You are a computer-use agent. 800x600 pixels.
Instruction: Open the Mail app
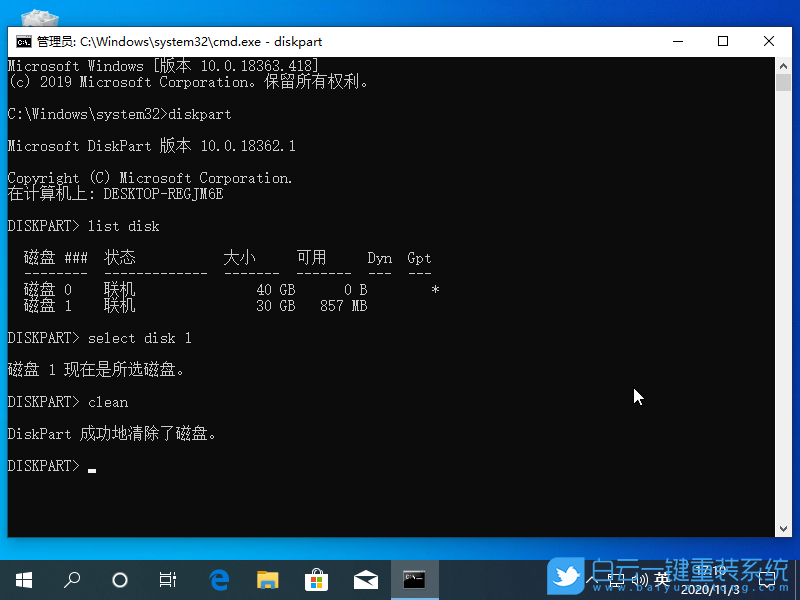365,579
